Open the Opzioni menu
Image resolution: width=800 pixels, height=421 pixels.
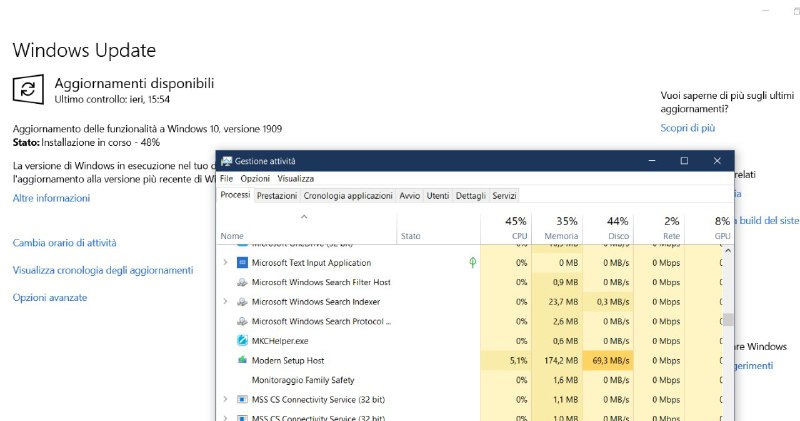click(x=255, y=179)
